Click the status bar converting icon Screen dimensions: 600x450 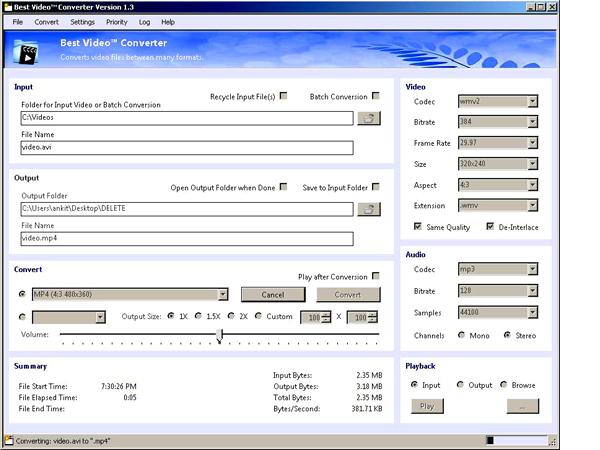click(9, 440)
